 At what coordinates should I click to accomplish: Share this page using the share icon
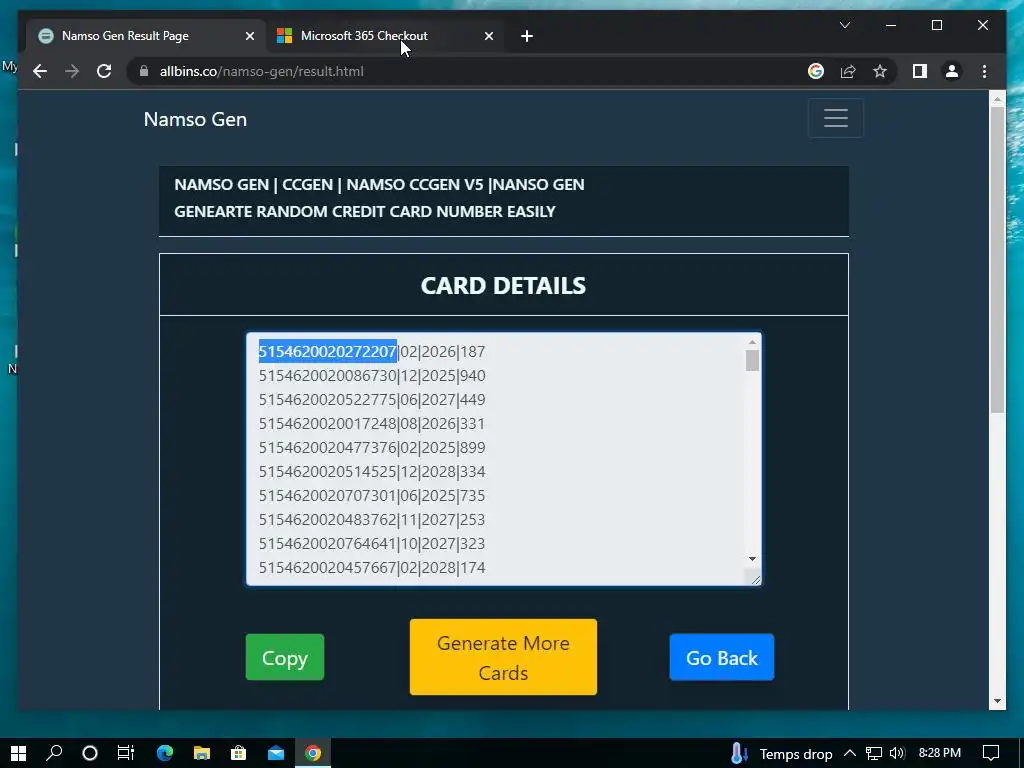point(848,71)
